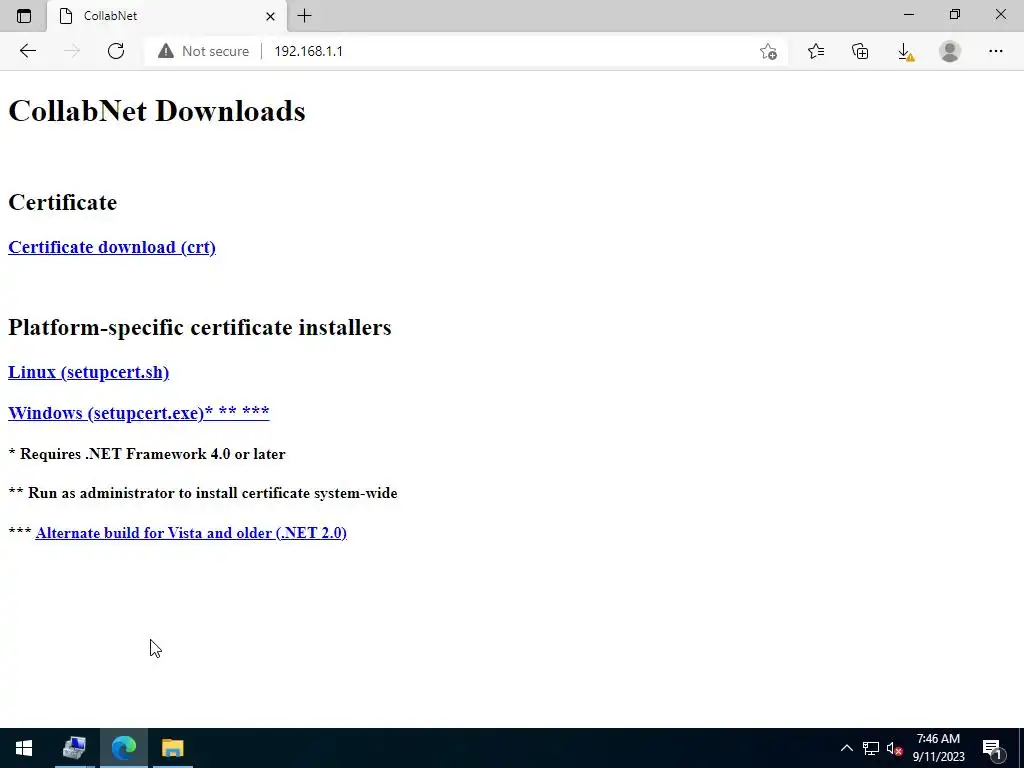Show hidden system tray icons

(x=846, y=748)
